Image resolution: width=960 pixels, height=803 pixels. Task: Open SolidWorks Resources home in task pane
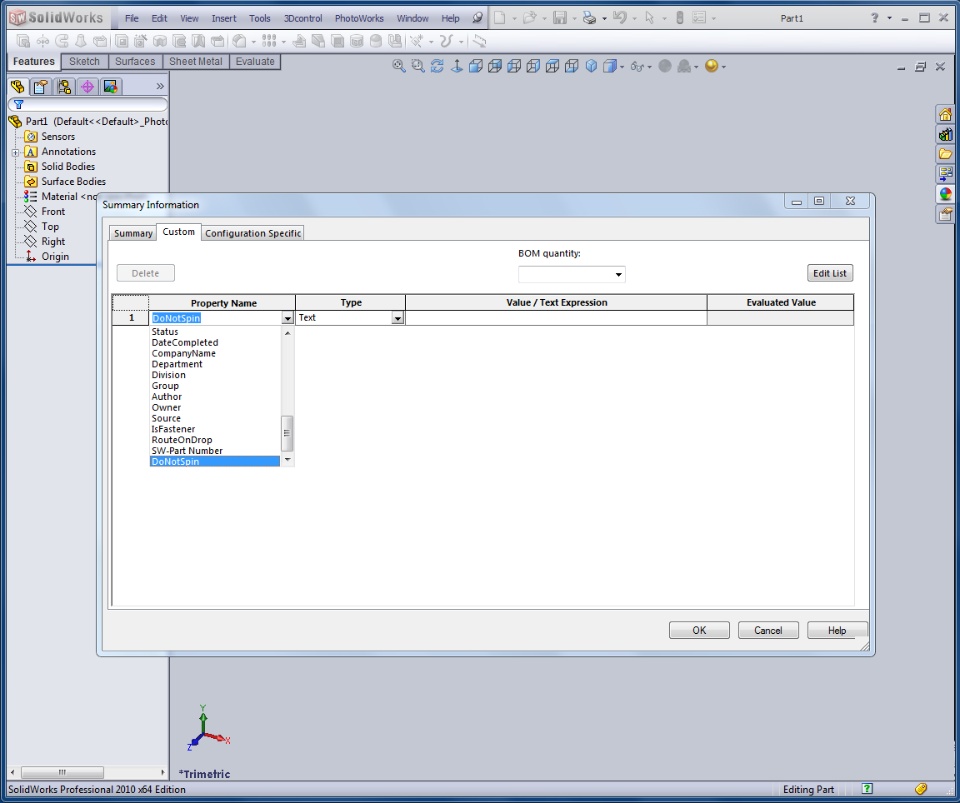(945, 114)
